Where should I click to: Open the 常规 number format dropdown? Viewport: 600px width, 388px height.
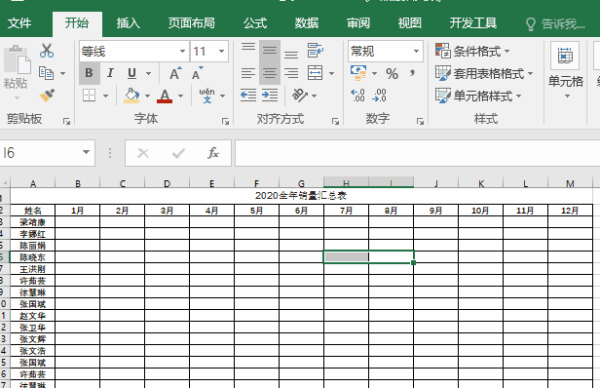pyautogui.click(x=416, y=51)
